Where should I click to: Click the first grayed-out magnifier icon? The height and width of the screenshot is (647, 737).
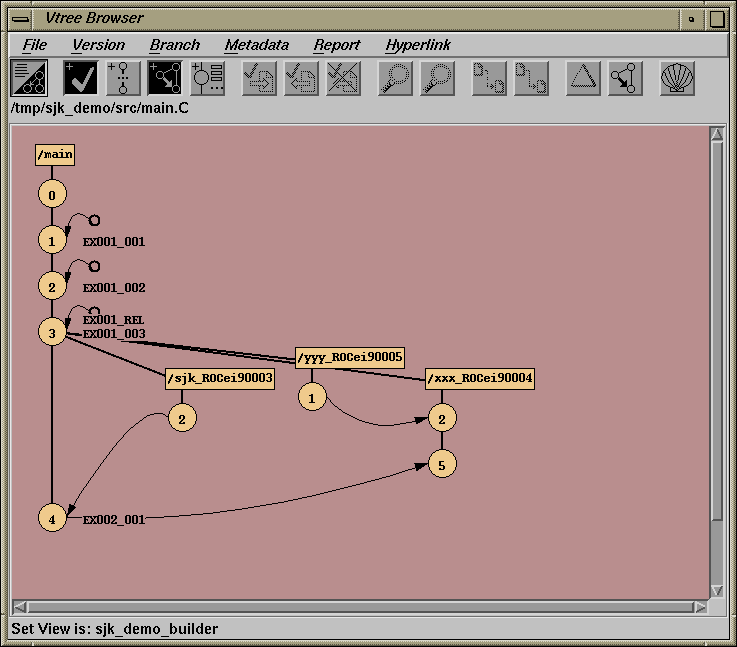[x=395, y=78]
